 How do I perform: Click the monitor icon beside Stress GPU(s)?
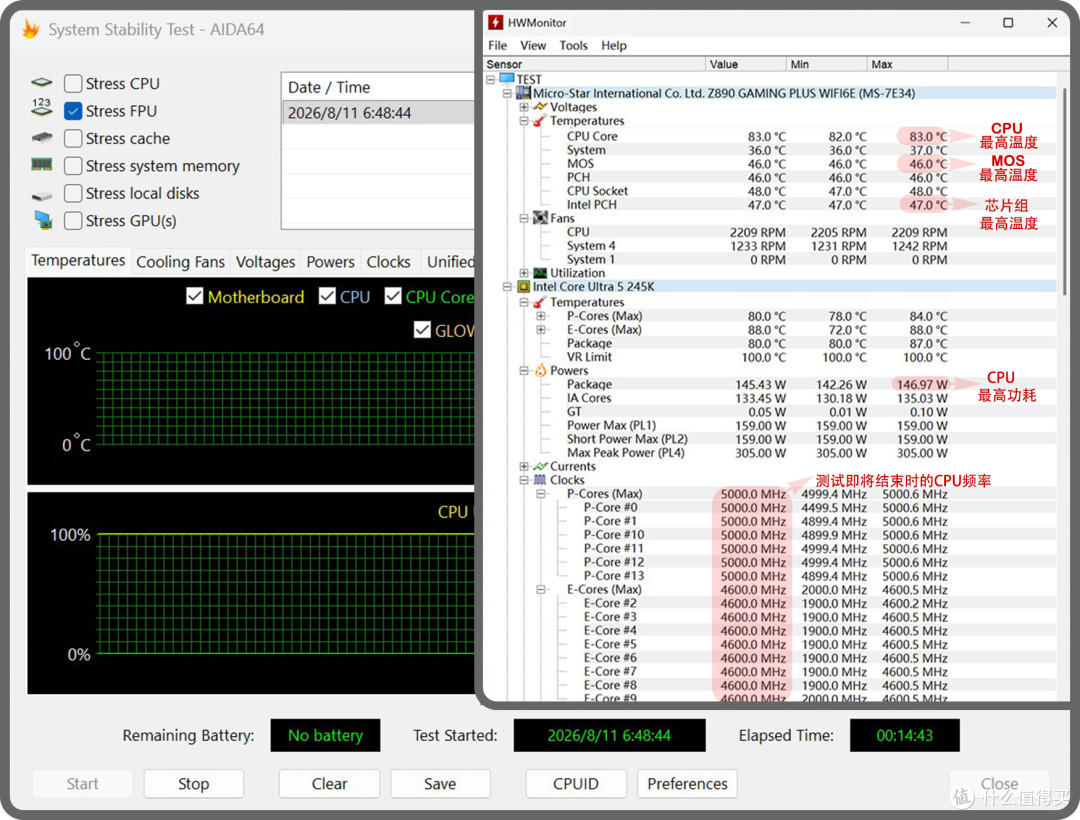(x=43, y=220)
